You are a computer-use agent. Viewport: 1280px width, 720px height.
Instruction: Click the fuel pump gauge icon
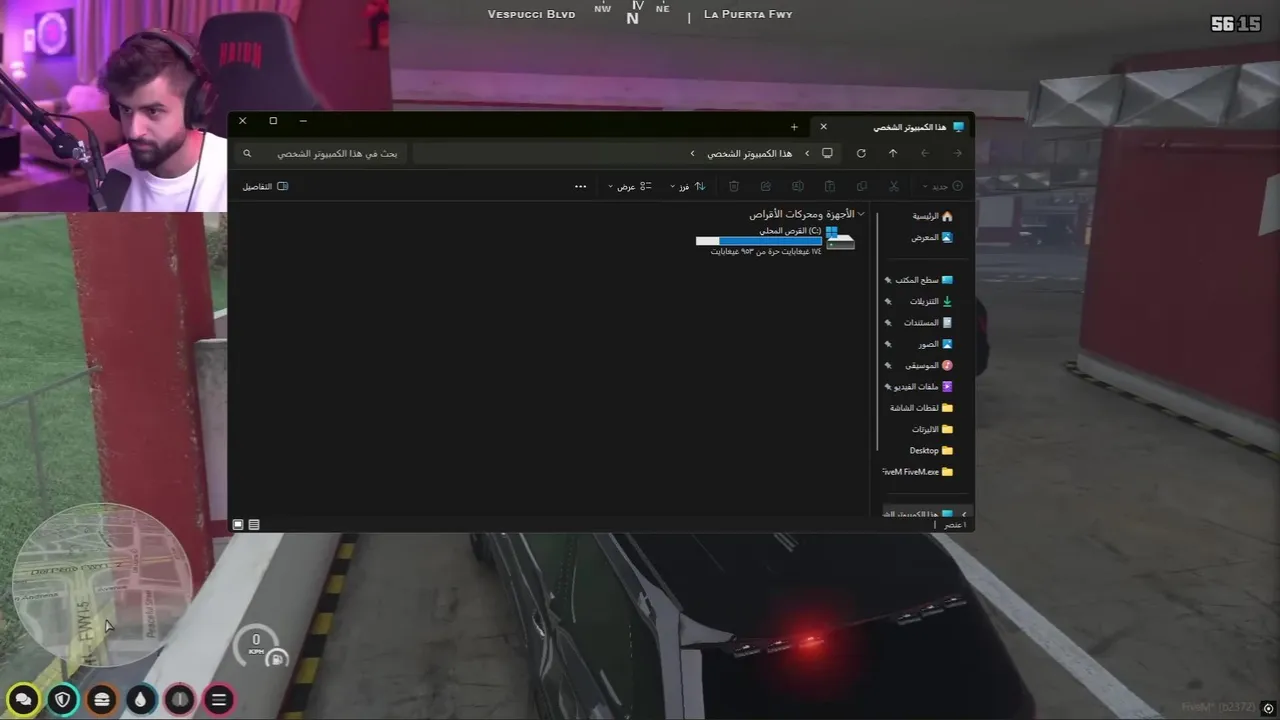[278, 657]
